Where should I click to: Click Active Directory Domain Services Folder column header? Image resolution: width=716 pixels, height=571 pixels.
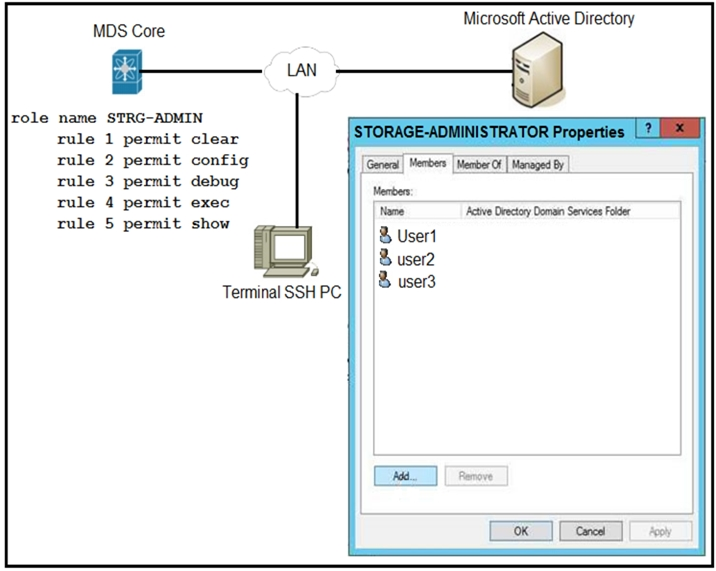coord(547,211)
